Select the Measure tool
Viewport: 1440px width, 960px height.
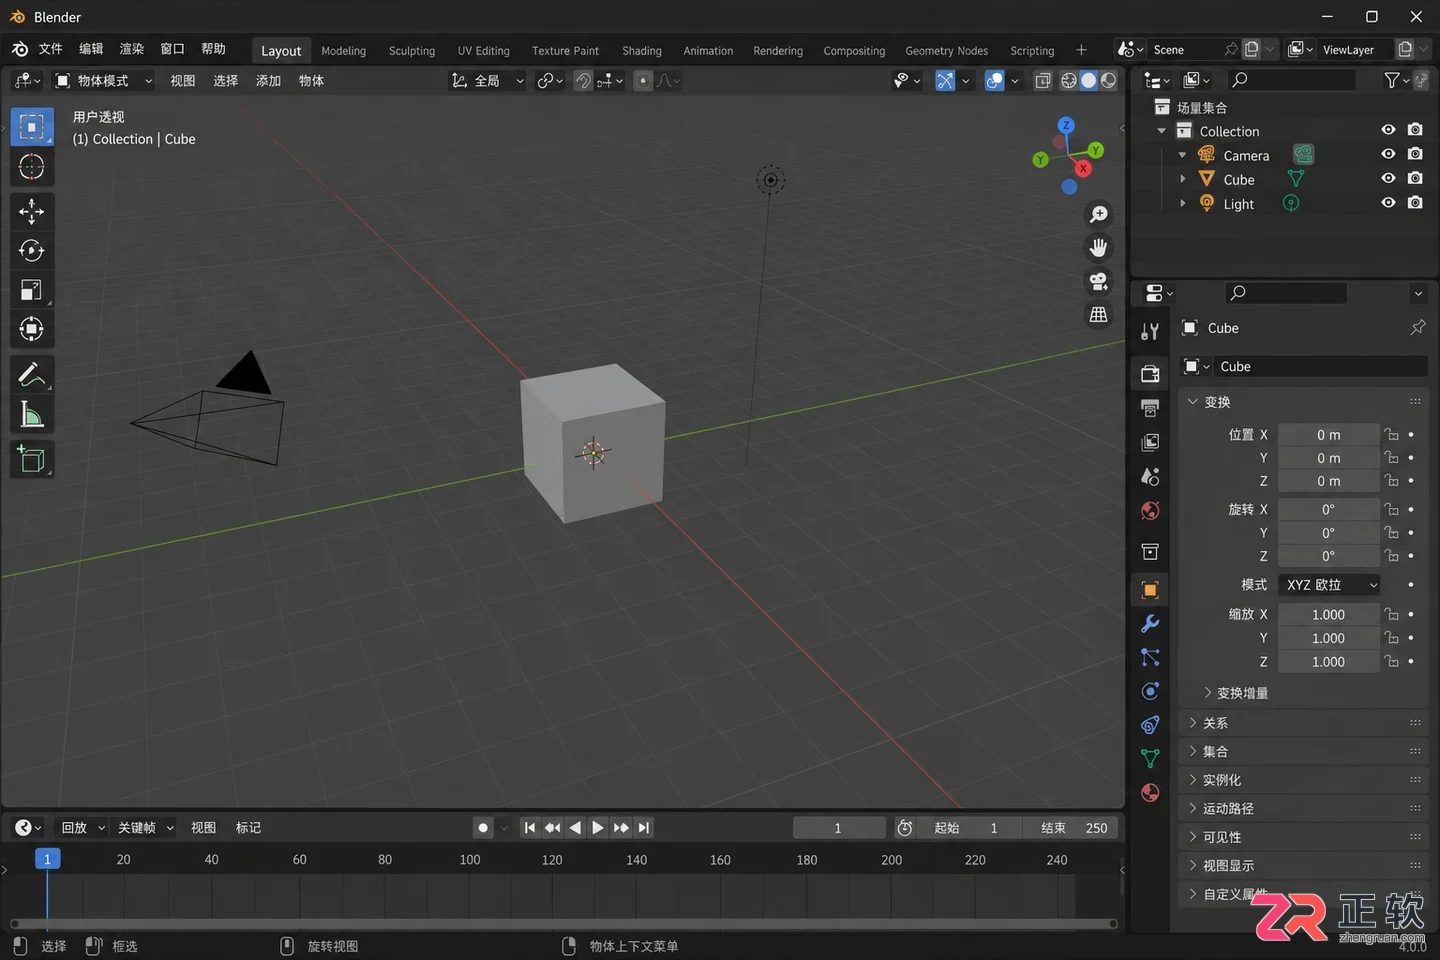click(x=32, y=415)
